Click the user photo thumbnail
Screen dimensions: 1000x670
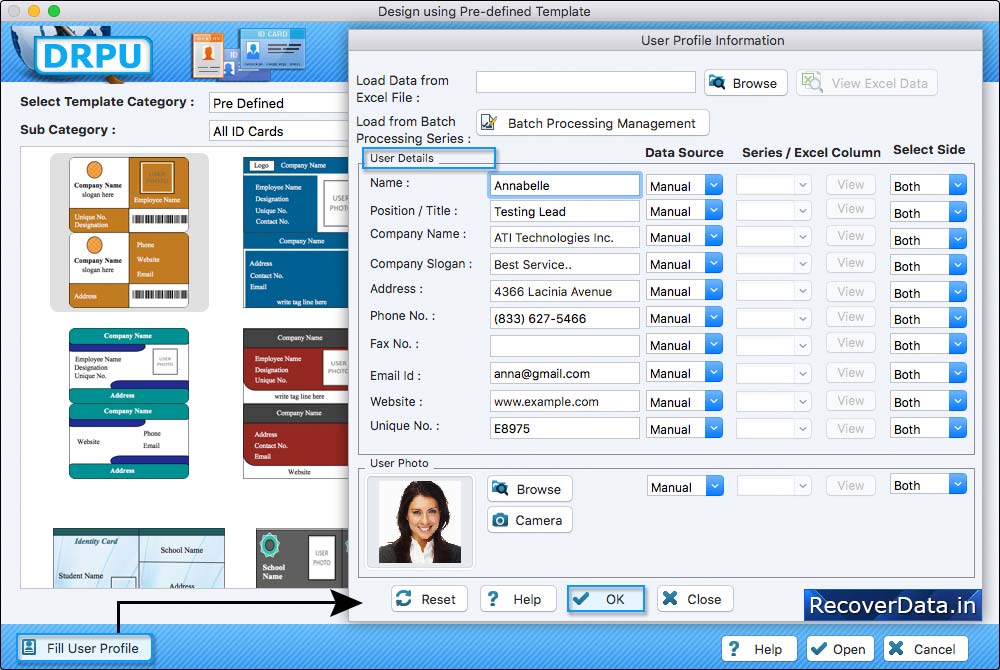420,521
